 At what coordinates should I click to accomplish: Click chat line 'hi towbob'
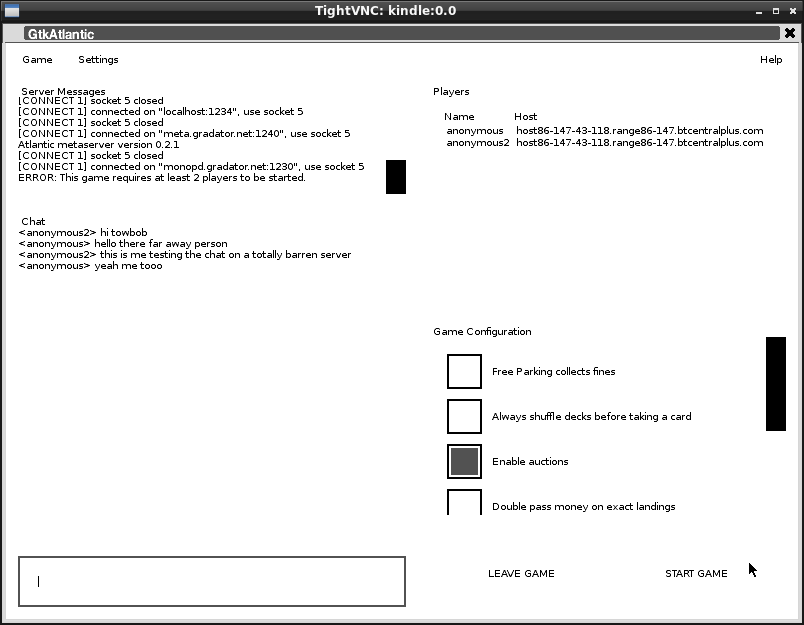pyautogui.click(x=83, y=232)
